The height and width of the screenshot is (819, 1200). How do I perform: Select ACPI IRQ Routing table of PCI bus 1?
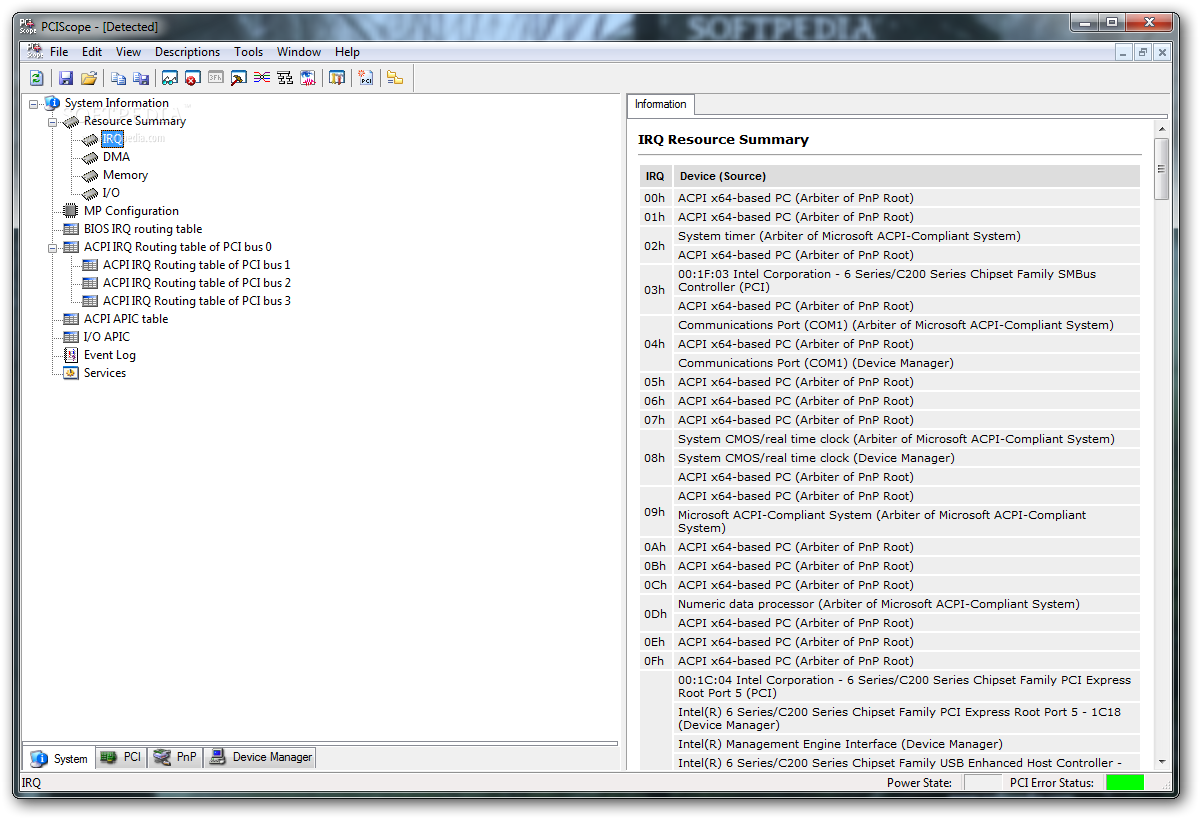coord(197,265)
